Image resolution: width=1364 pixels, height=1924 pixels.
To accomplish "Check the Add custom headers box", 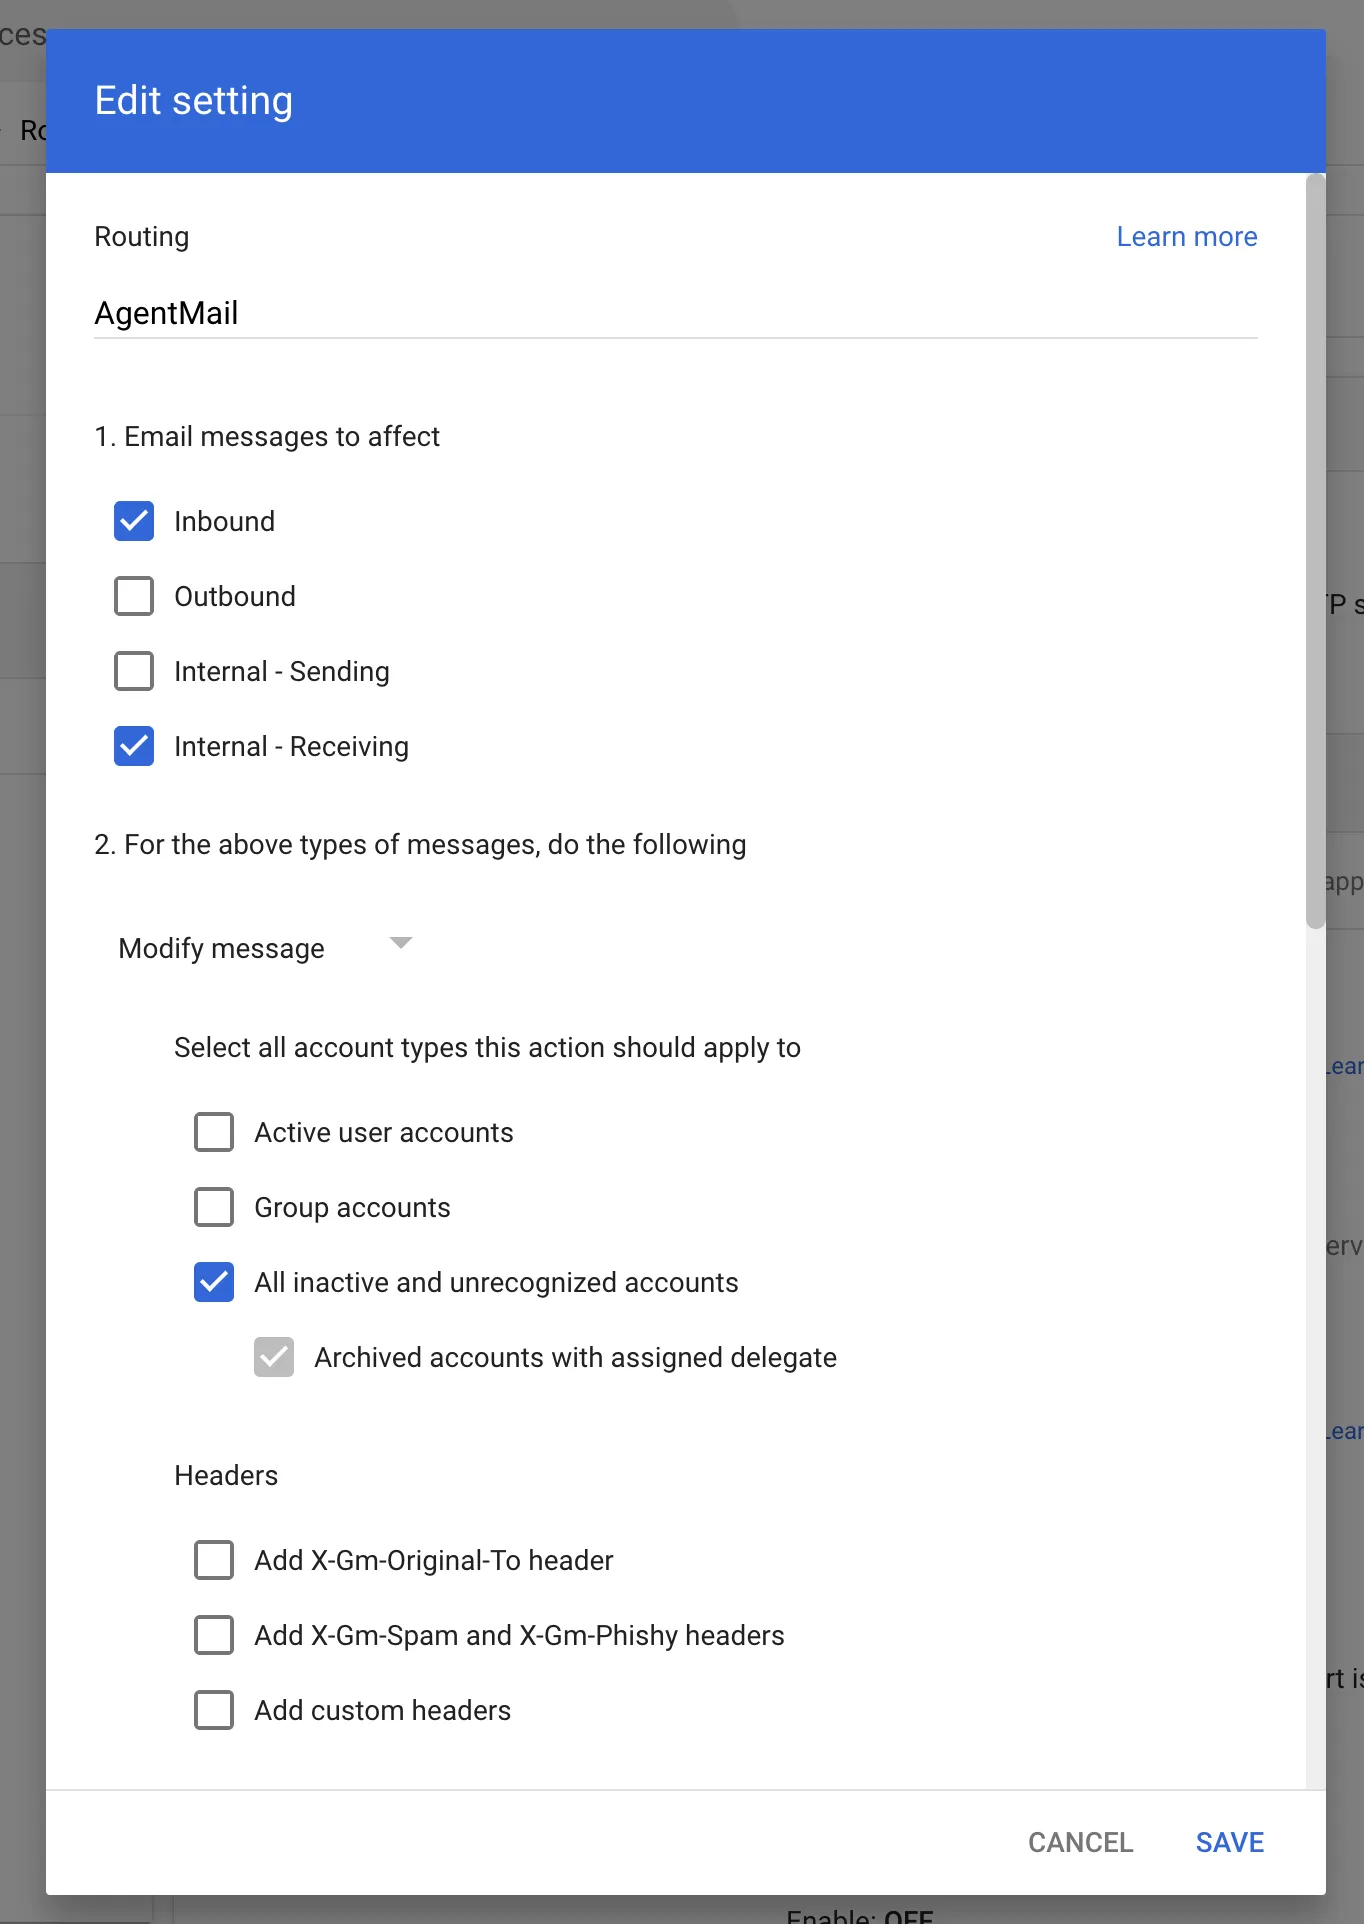I will (214, 1710).
